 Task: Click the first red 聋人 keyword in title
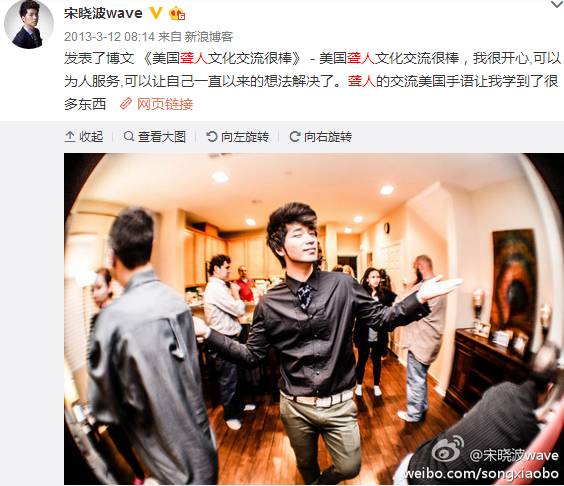click(x=194, y=58)
